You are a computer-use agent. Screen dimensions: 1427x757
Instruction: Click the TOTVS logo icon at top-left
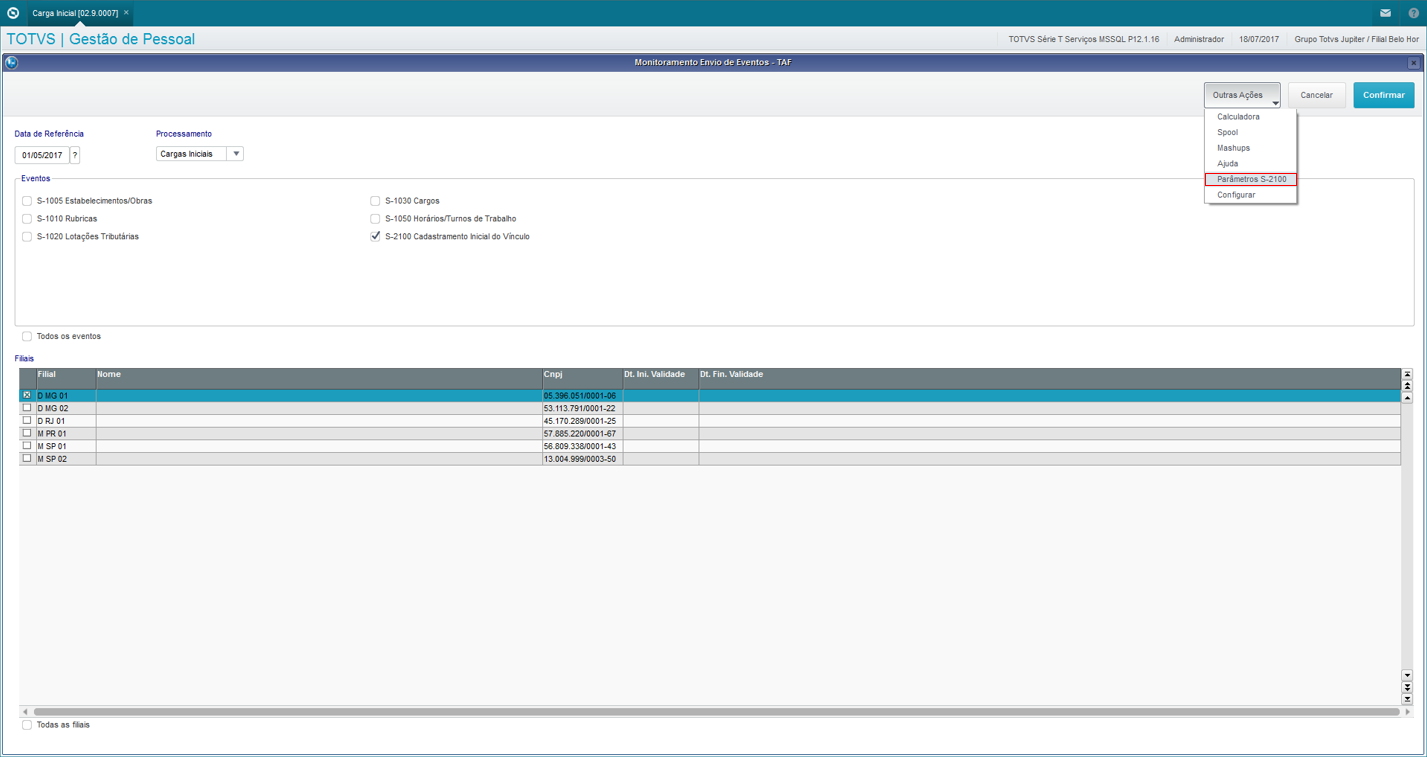13,13
